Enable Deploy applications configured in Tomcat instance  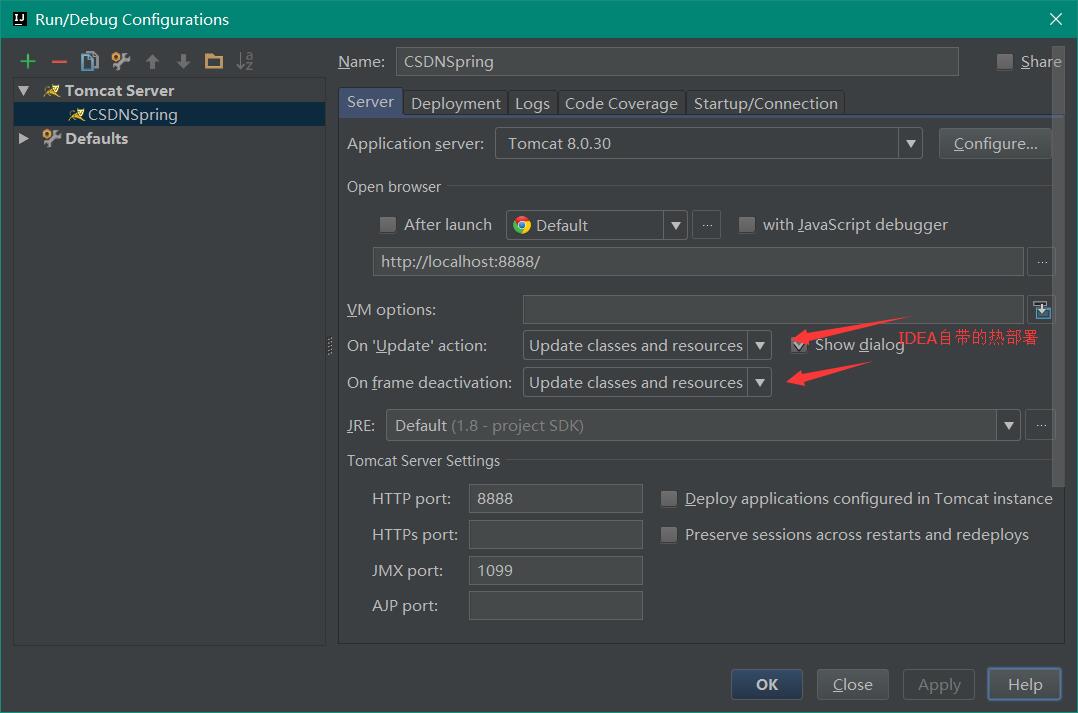pyautogui.click(x=668, y=498)
